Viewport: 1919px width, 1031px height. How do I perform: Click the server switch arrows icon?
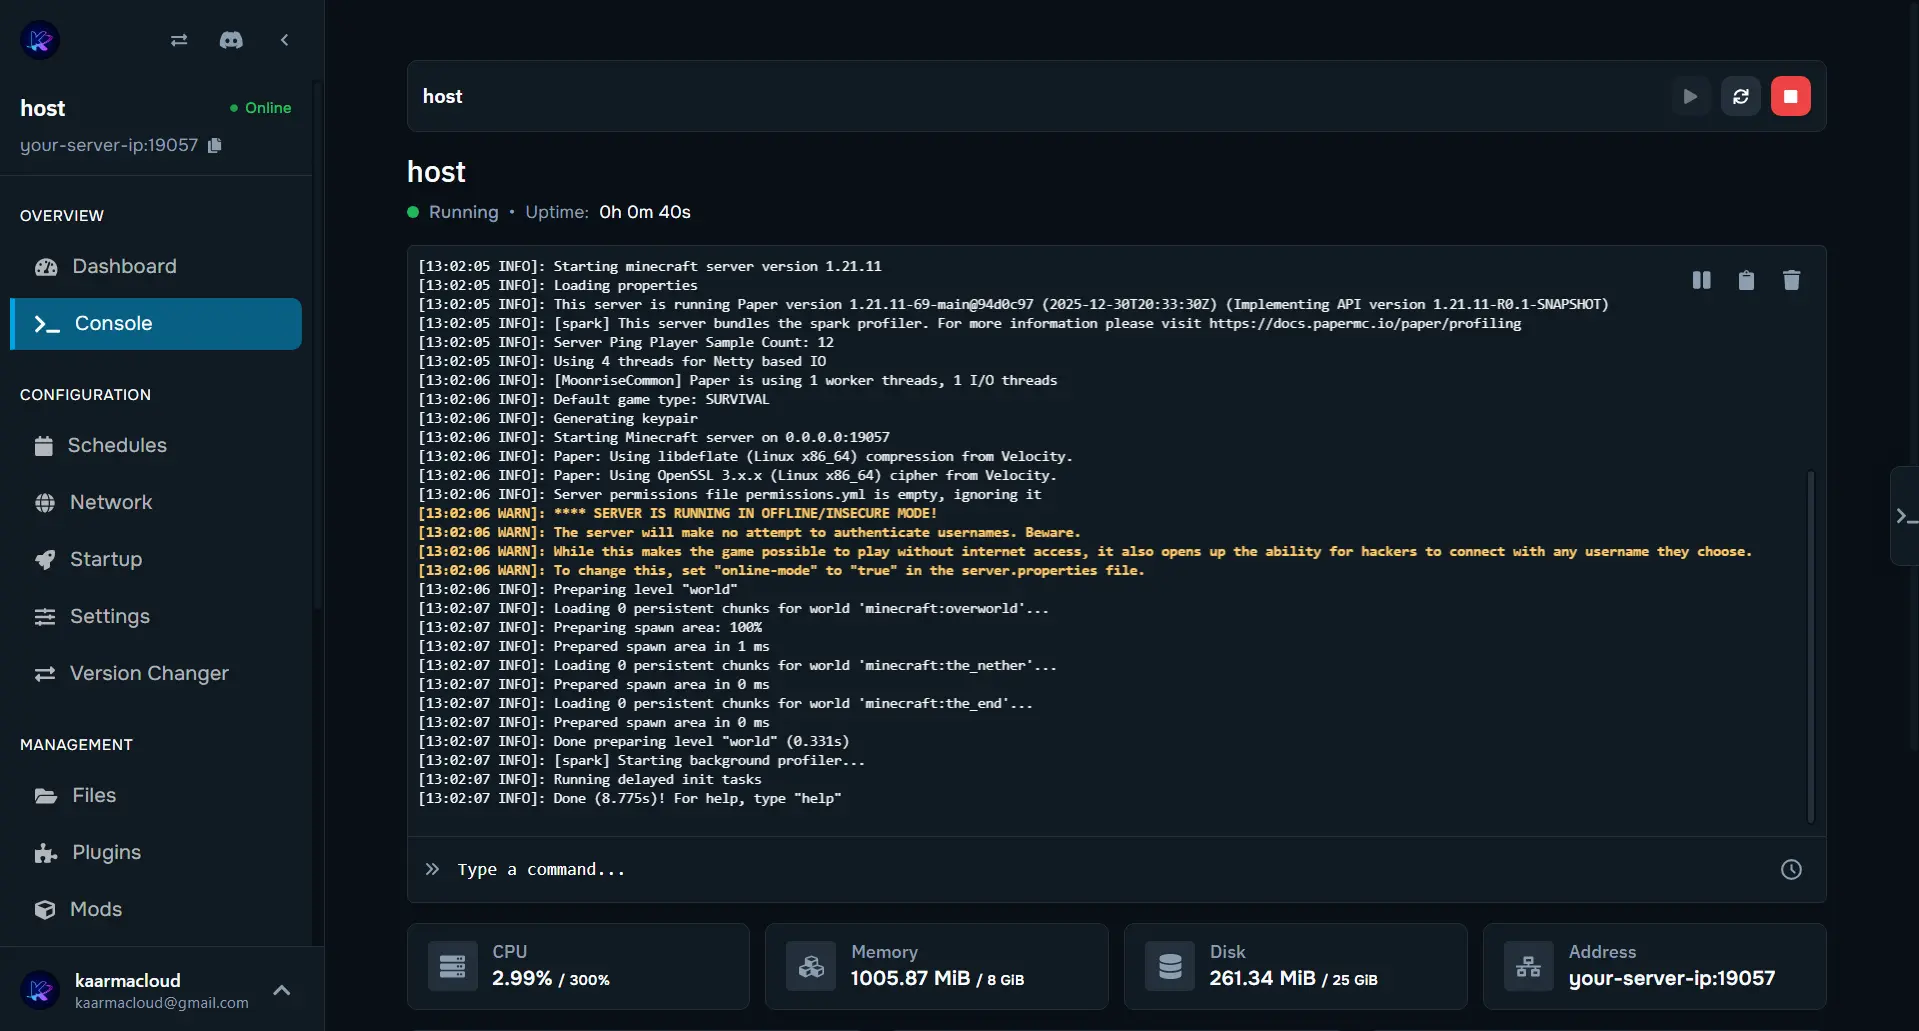click(179, 40)
